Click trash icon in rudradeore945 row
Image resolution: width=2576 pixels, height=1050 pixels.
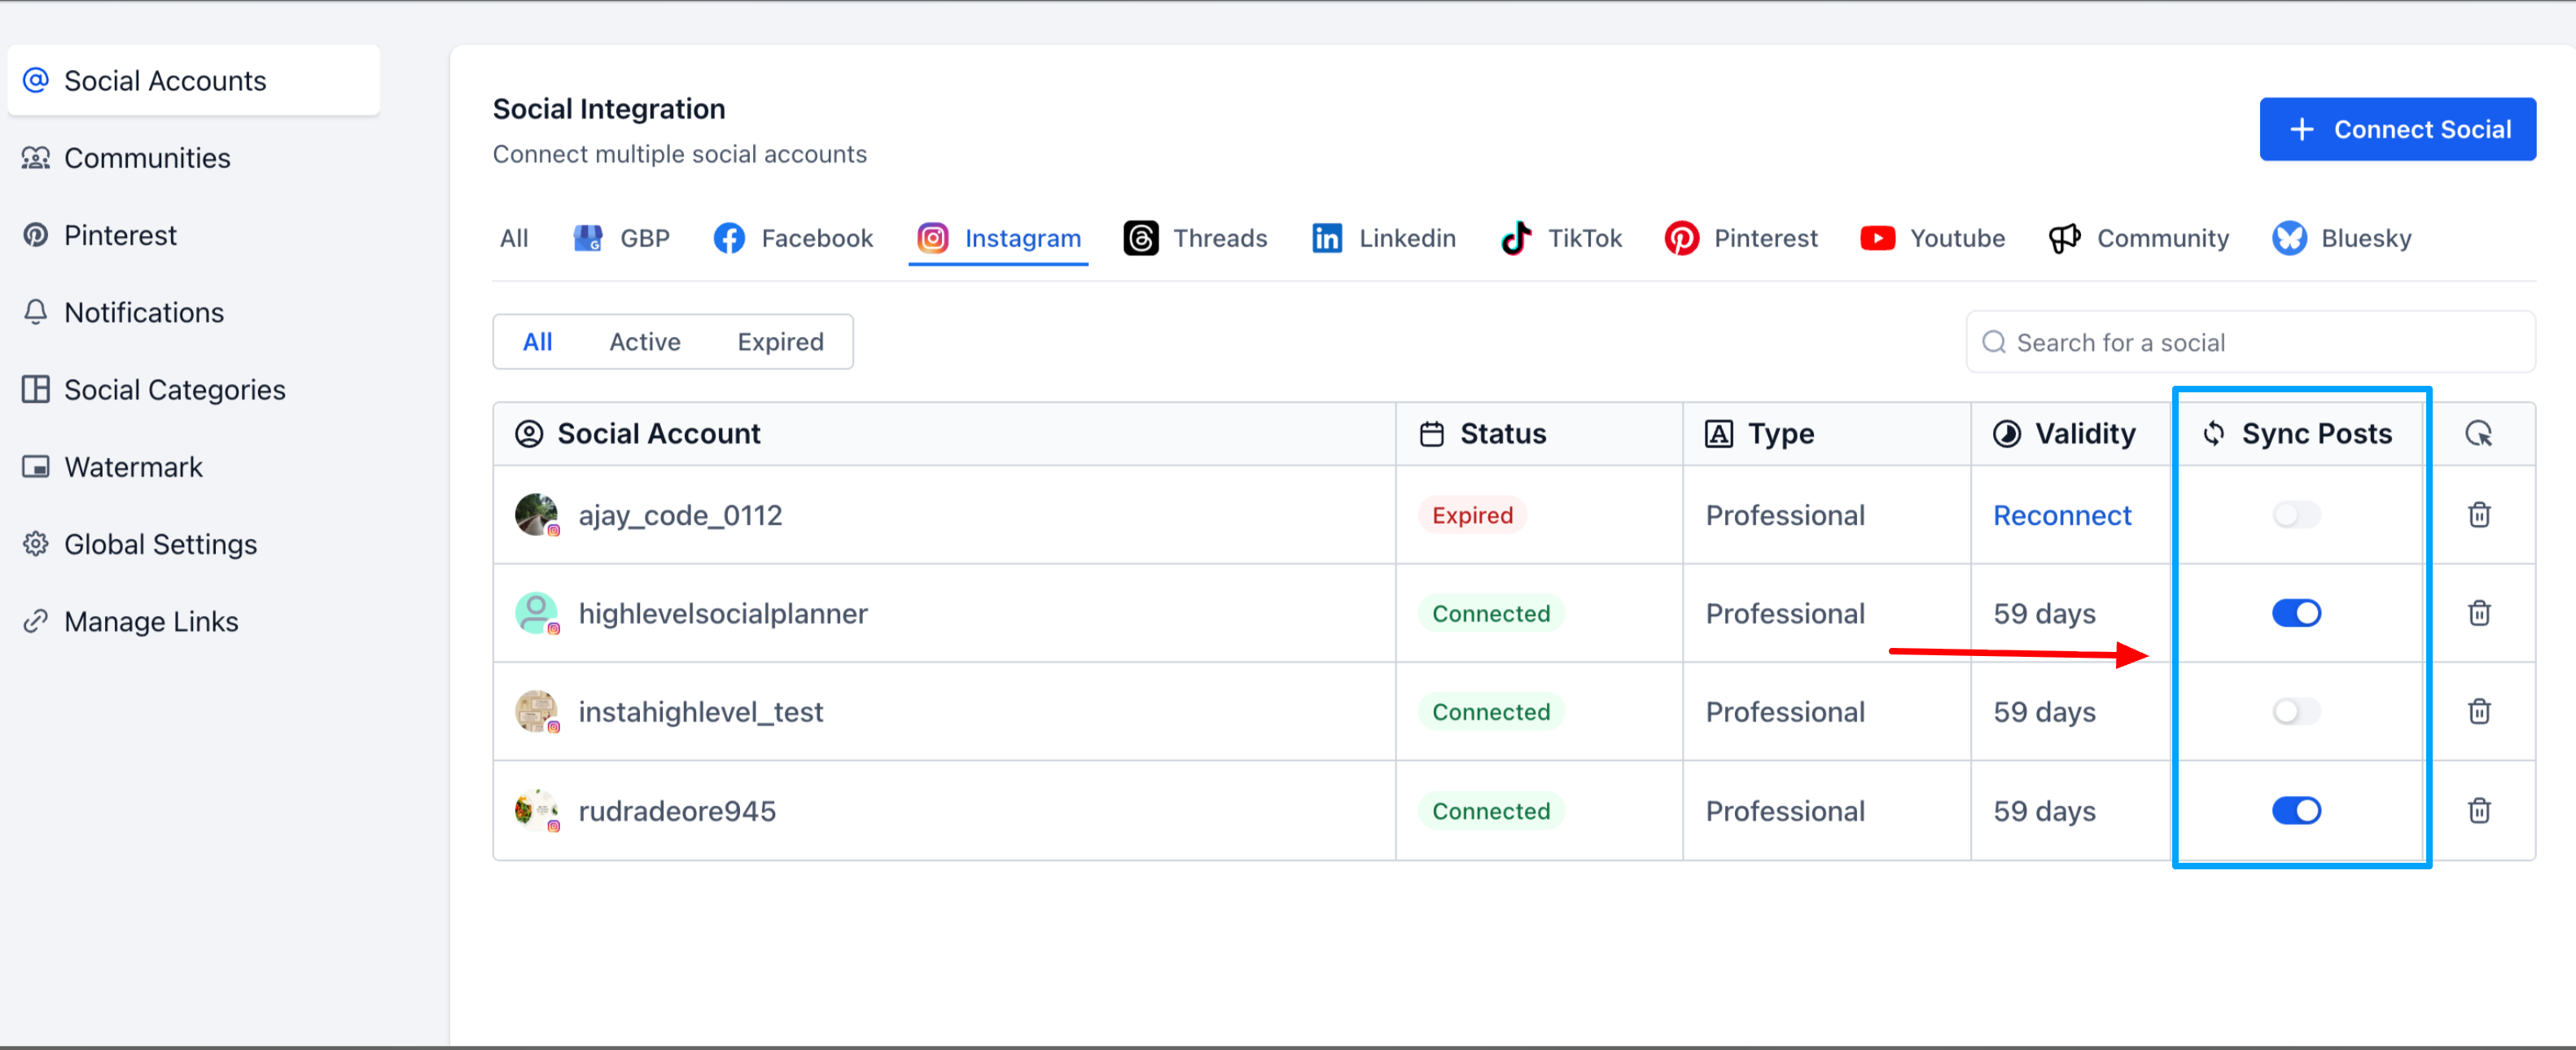2478,810
